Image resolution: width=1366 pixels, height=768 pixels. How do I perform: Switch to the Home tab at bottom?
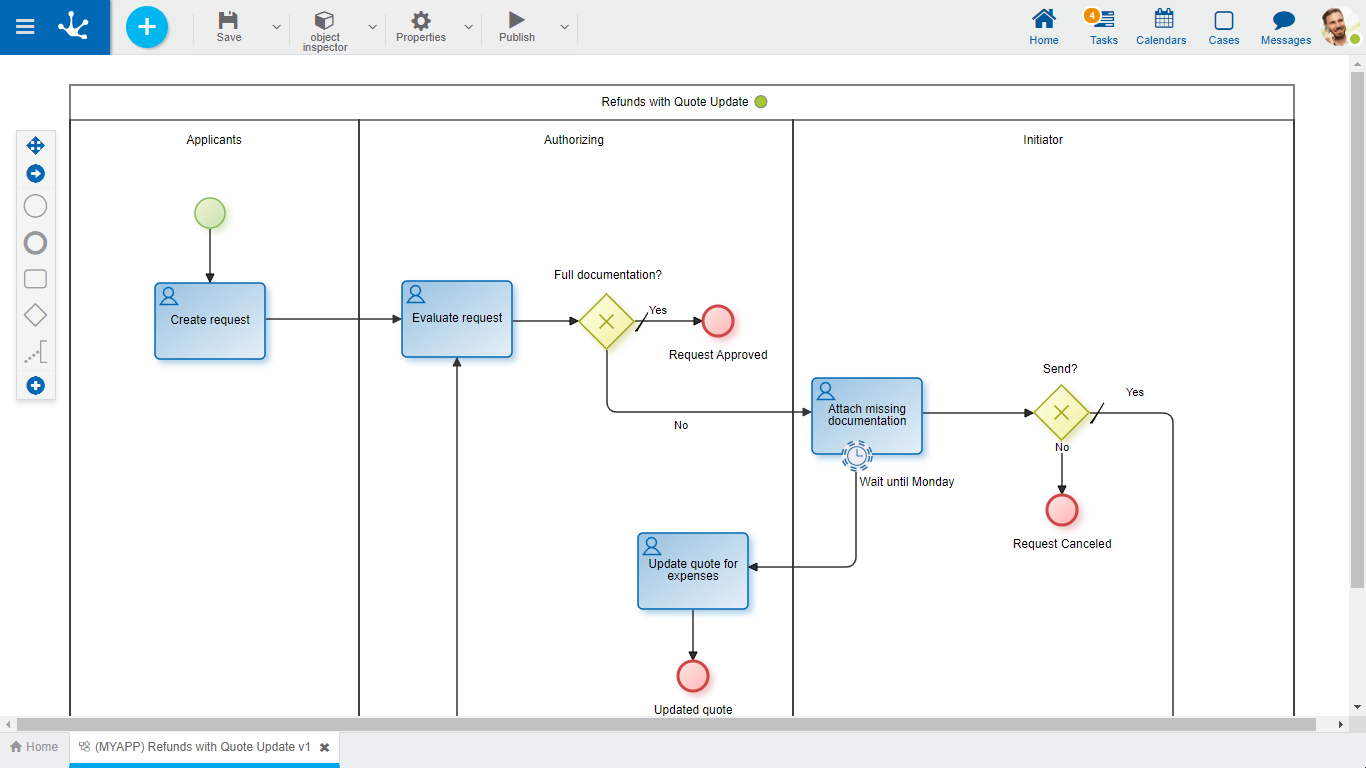(34, 747)
